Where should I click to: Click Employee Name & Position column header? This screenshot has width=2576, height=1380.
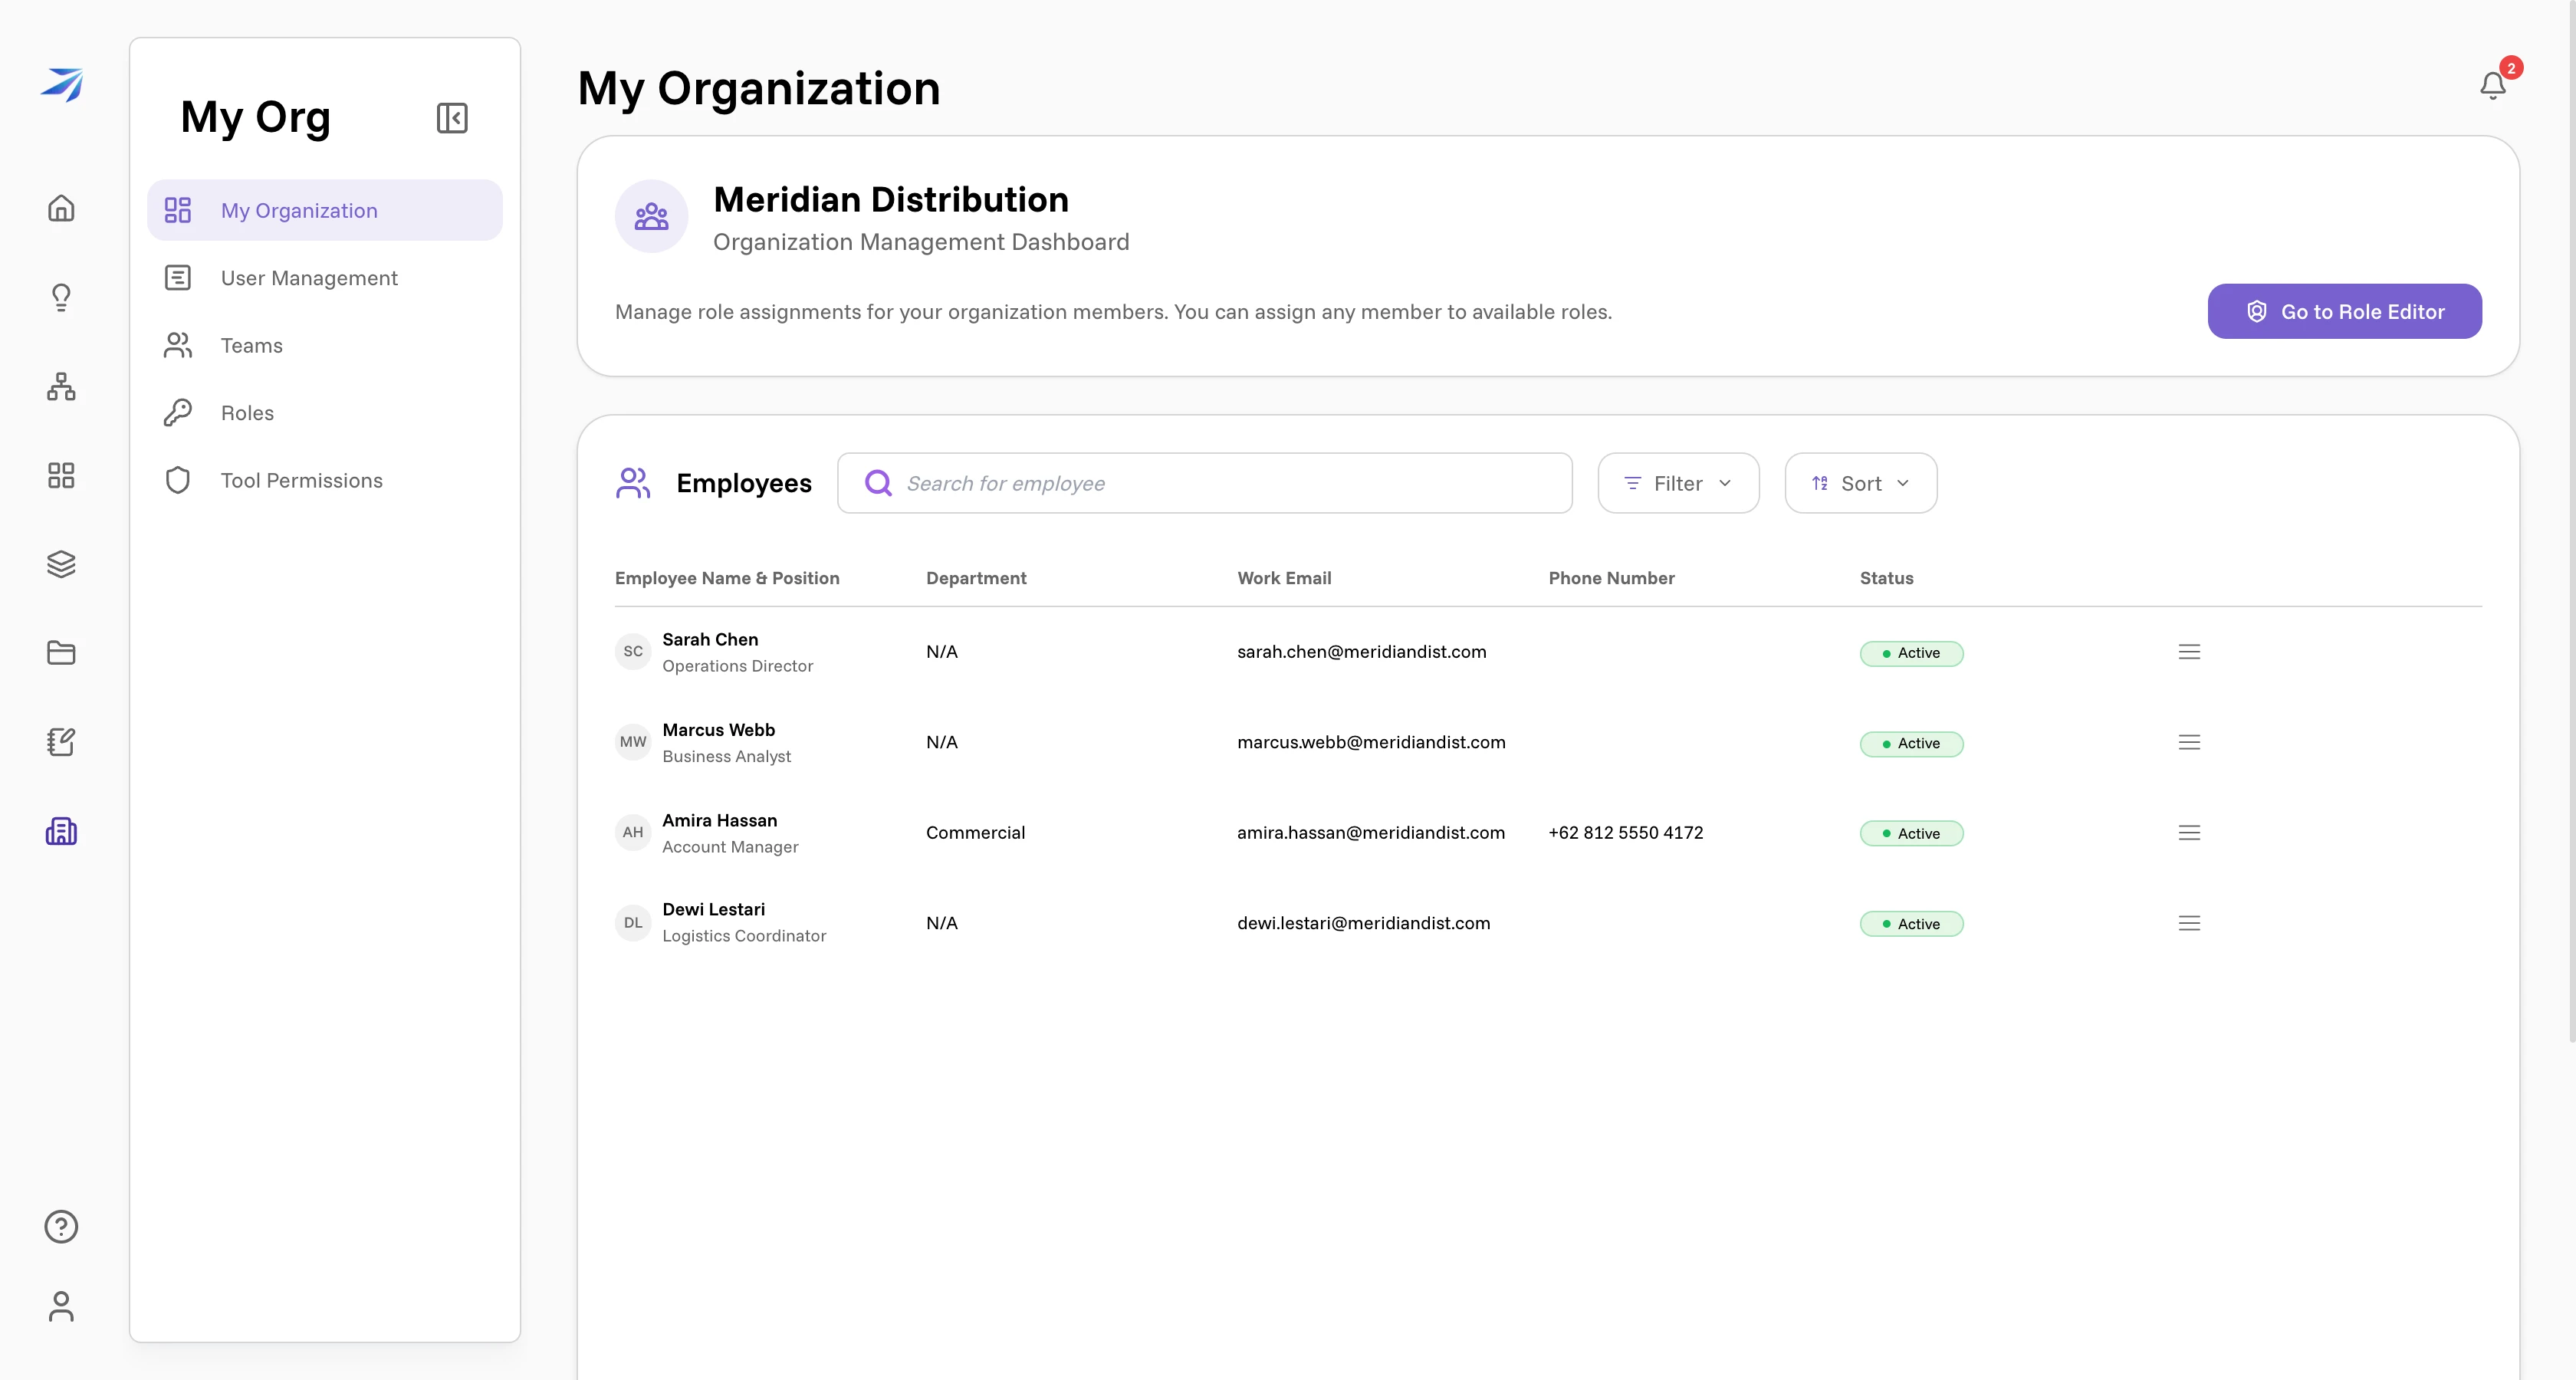tap(727, 578)
